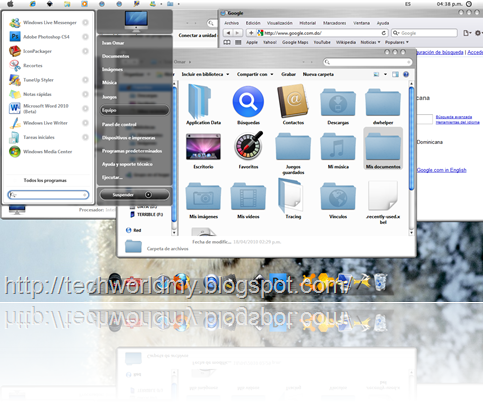Expand Microsoft Word 2010 jump list arrow
The height and width of the screenshot is (402, 483).
pos(85,108)
